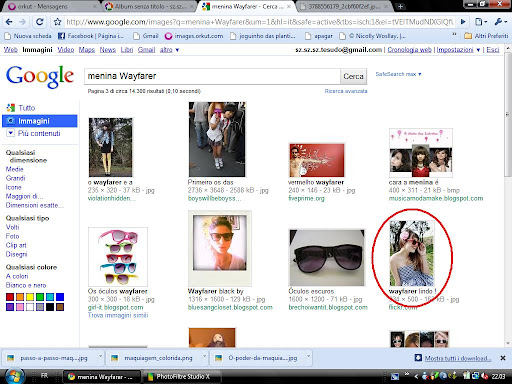The width and height of the screenshot is (512, 384).
Task: Open Ricerca avanzata link
Action: pyautogui.click(x=346, y=91)
